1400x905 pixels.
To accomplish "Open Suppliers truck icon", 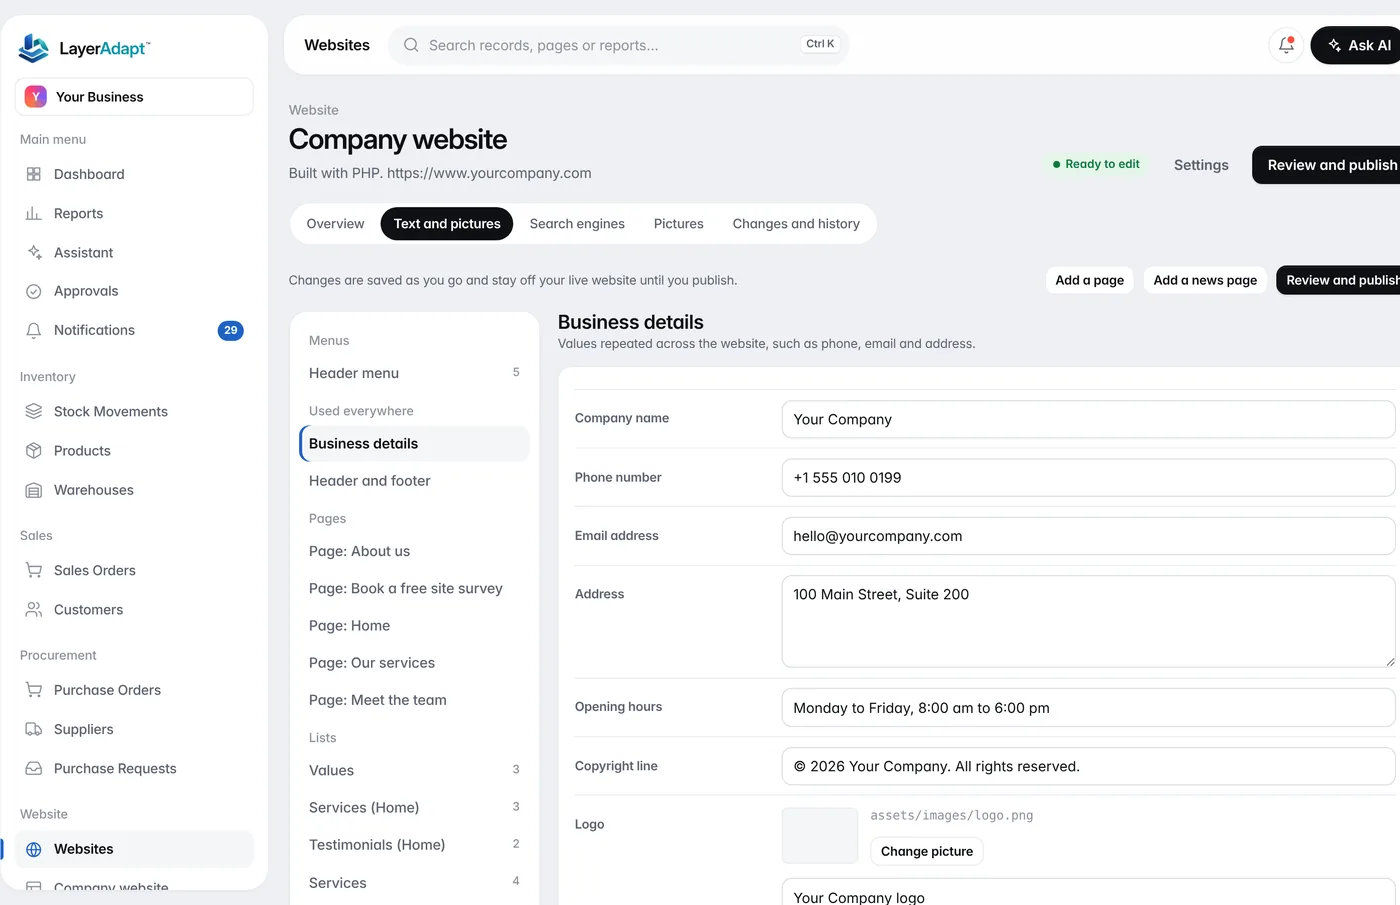I will click(x=34, y=729).
